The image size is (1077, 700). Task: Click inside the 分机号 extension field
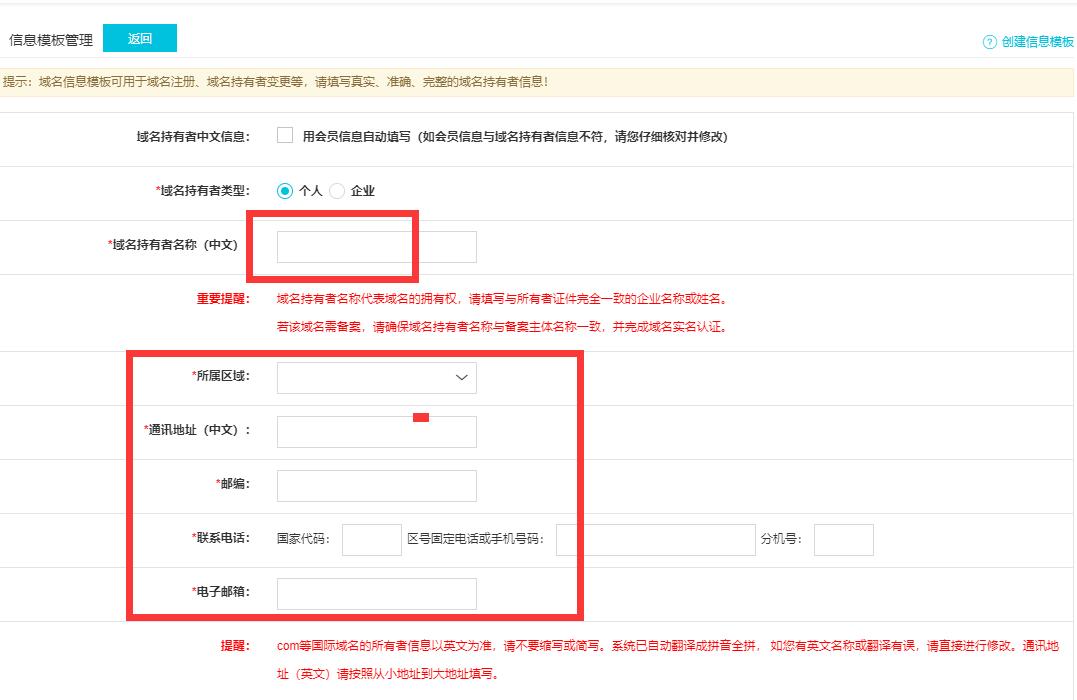pos(843,539)
